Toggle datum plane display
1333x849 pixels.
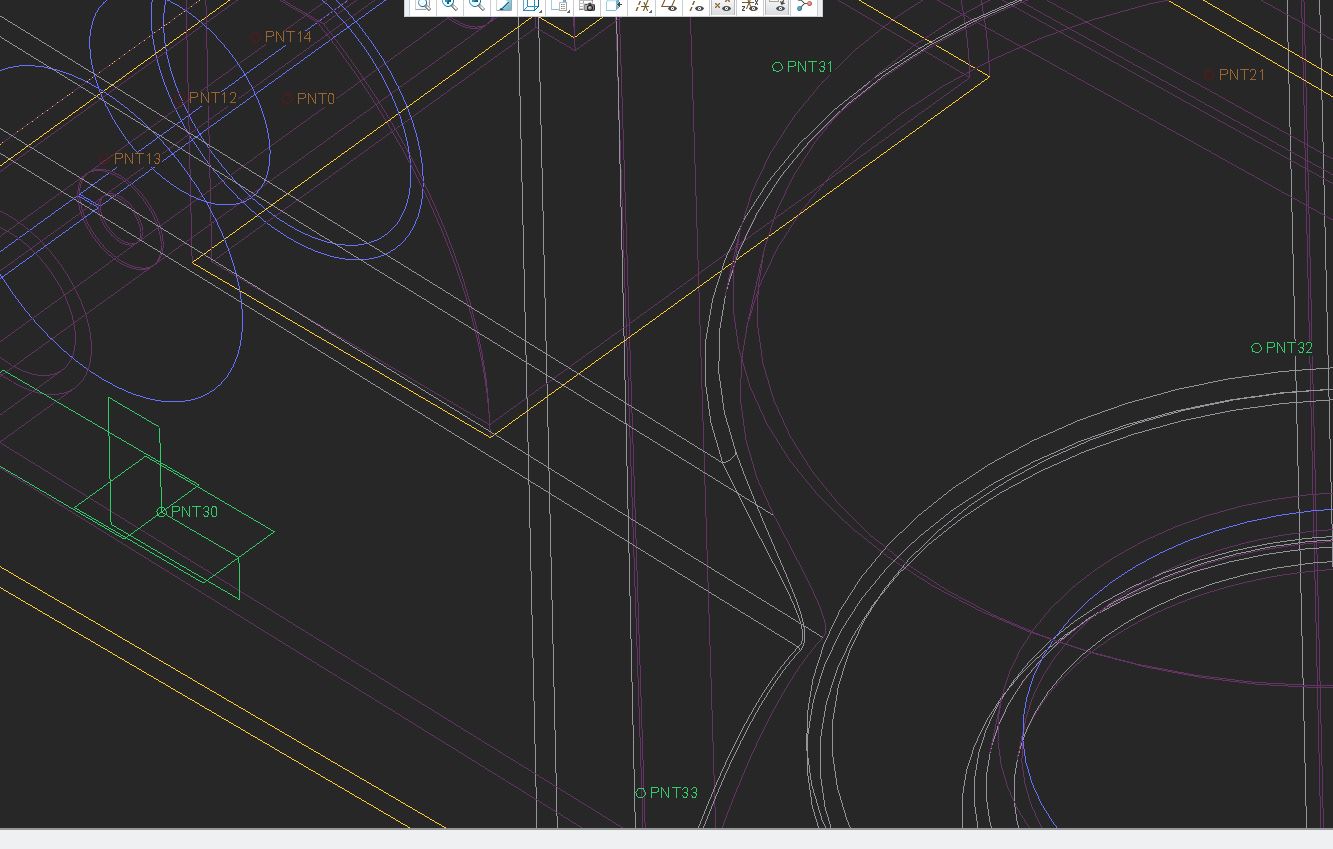[x=669, y=5]
